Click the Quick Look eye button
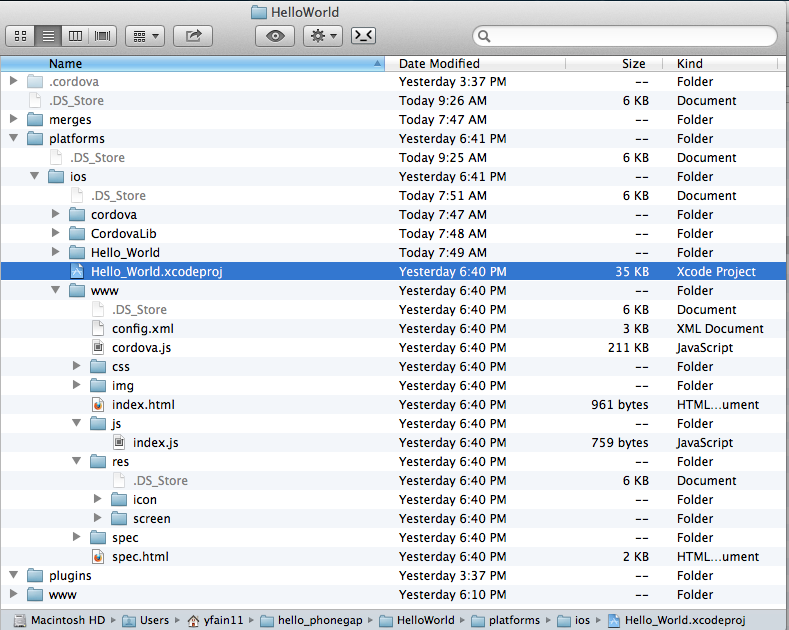Screen dimensions: 789x630 pyautogui.click(x=275, y=36)
